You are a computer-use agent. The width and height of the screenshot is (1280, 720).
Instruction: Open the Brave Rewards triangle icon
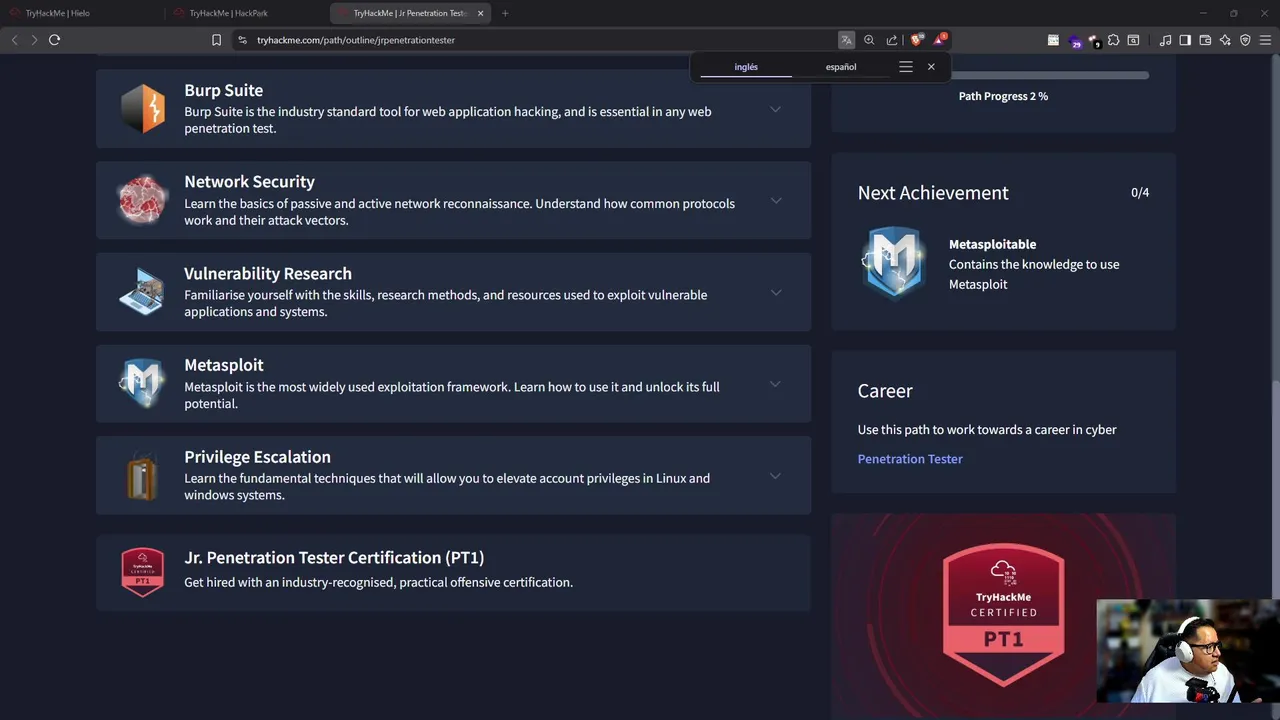coord(939,40)
